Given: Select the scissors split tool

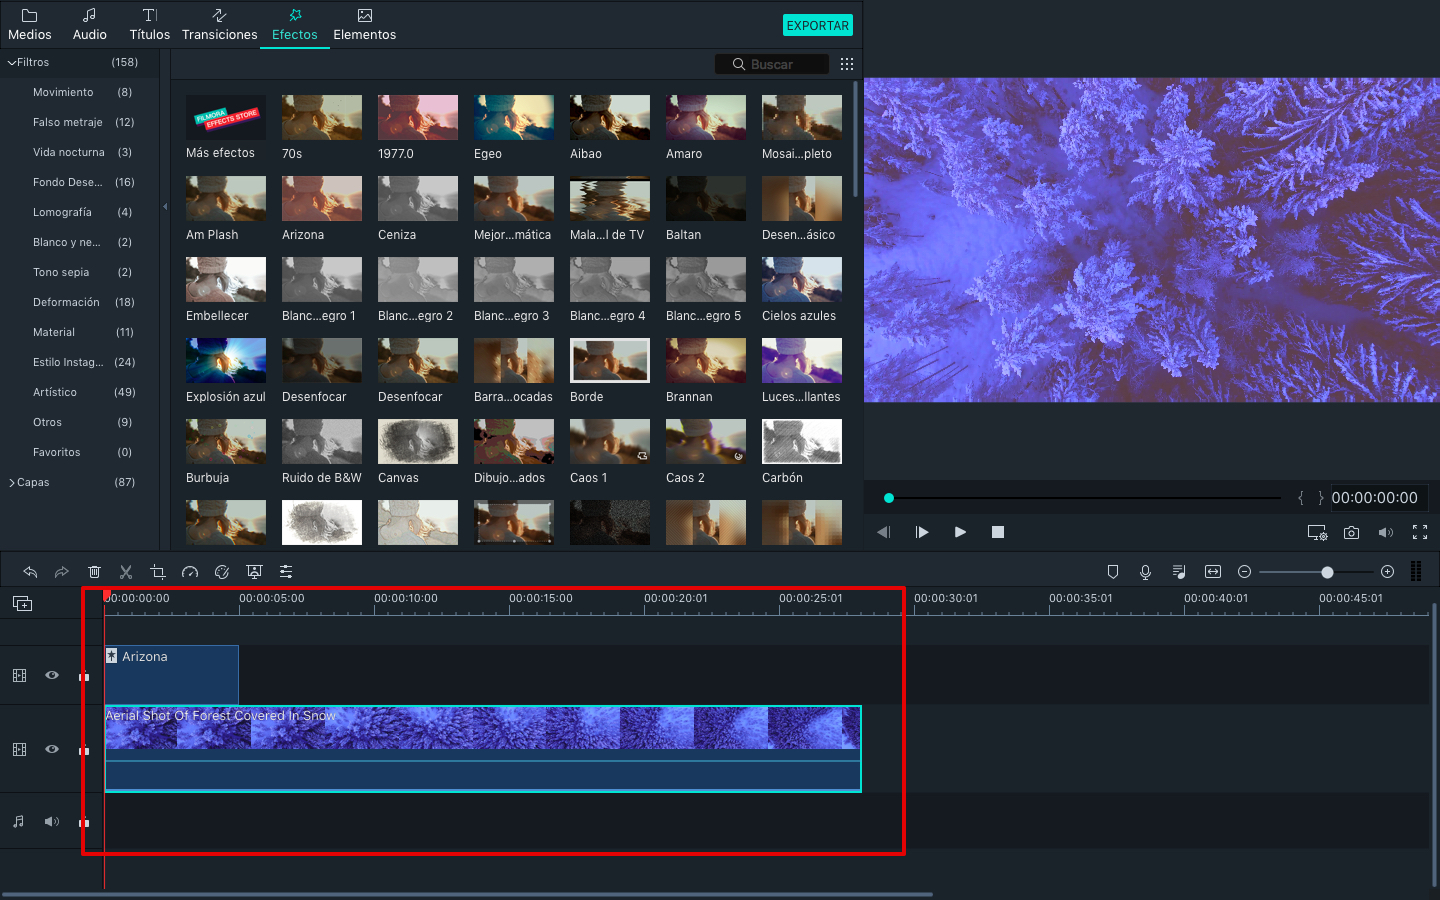Looking at the screenshot, I should click(x=126, y=572).
